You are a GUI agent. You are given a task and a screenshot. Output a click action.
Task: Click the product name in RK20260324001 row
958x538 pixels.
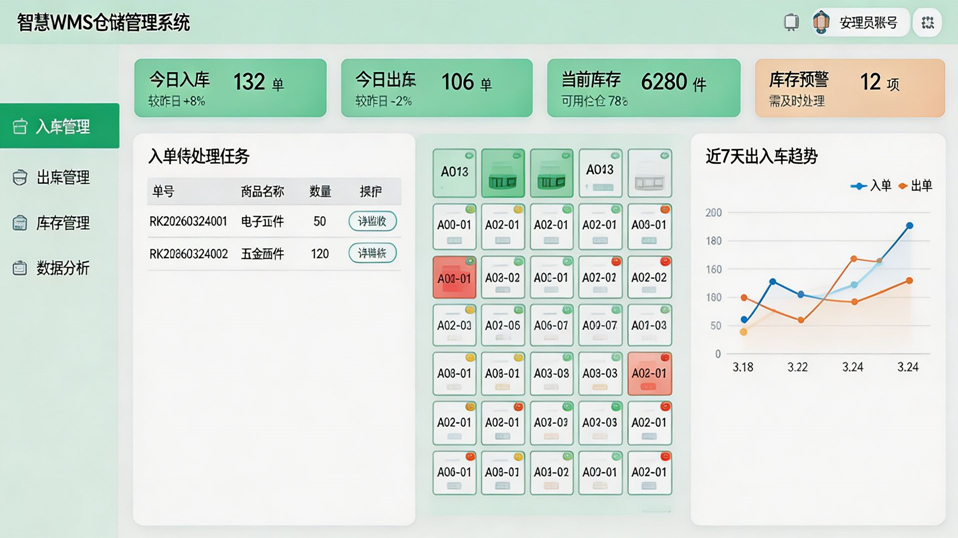262,221
